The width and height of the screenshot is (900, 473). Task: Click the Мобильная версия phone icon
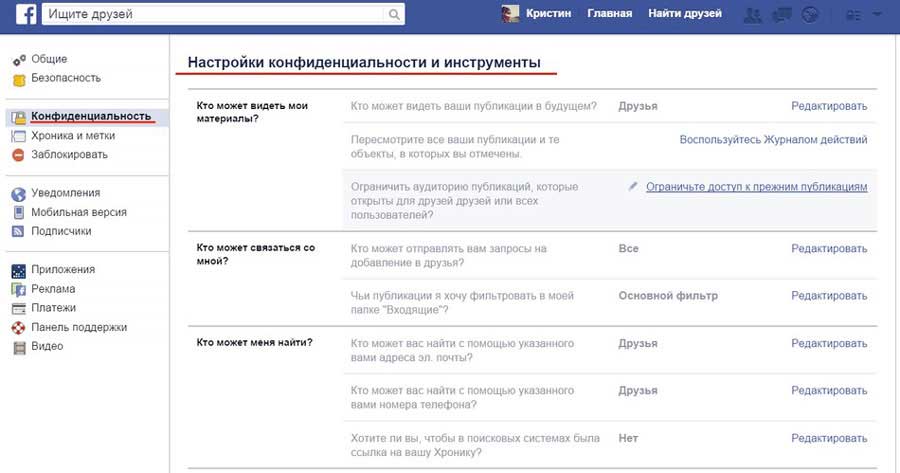19,213
